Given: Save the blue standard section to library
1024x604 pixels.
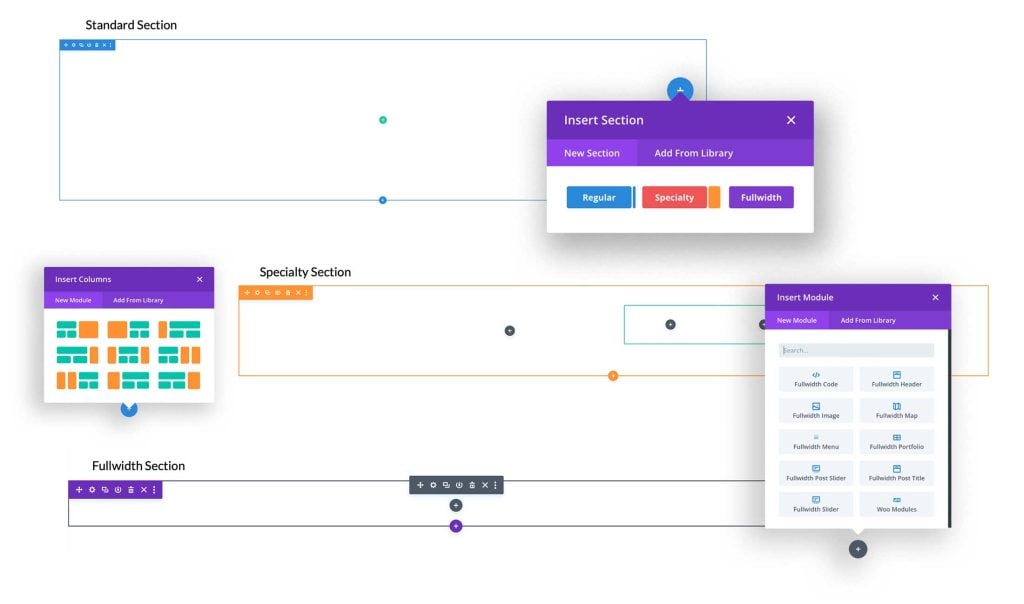Looking at the screenshot, I should coord(90,44).
